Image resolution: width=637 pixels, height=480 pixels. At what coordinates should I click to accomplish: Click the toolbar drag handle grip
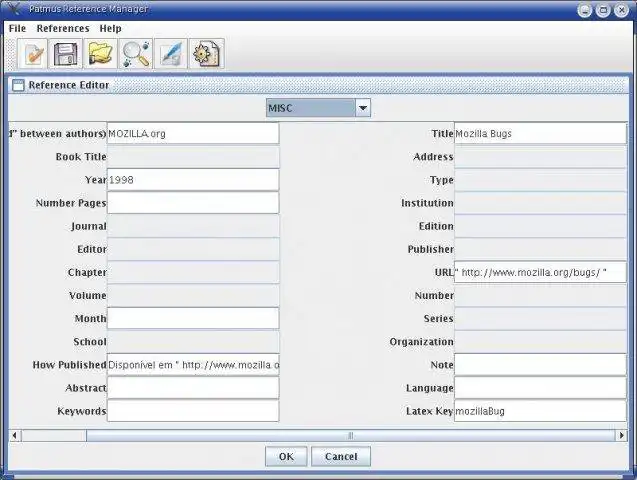(x=11, y=54)
